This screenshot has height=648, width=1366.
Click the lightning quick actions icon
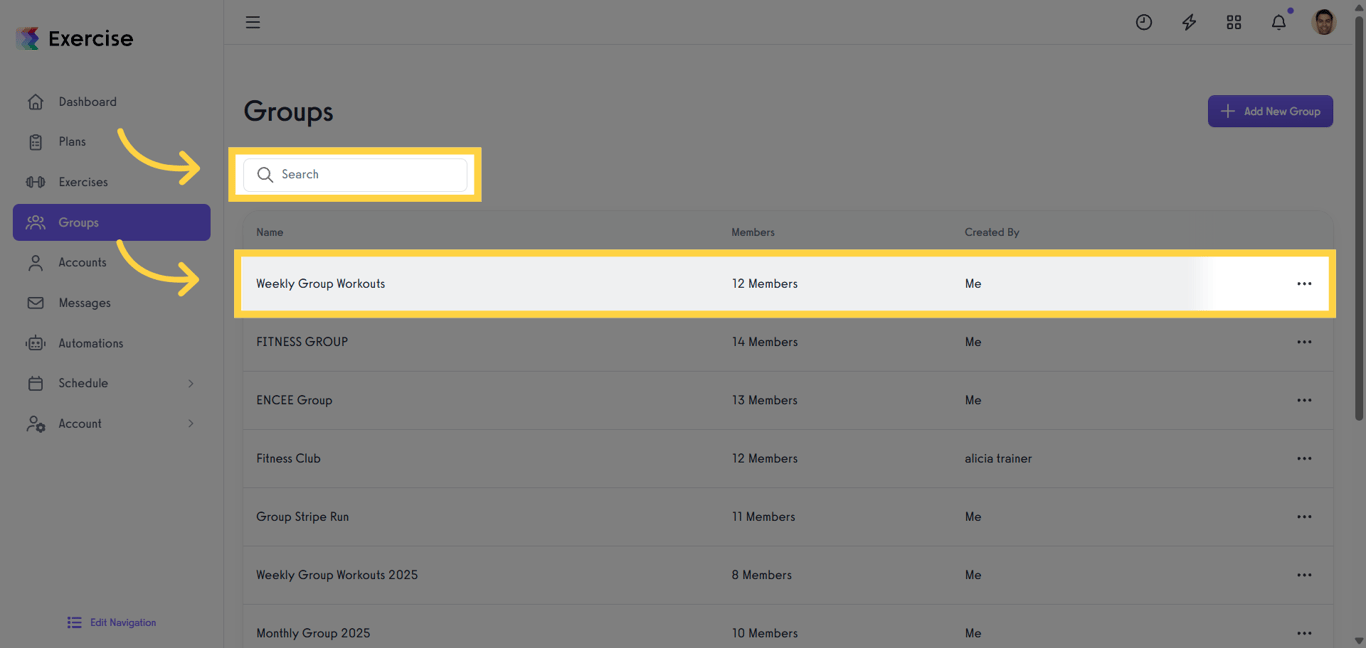click(1188, 21)
